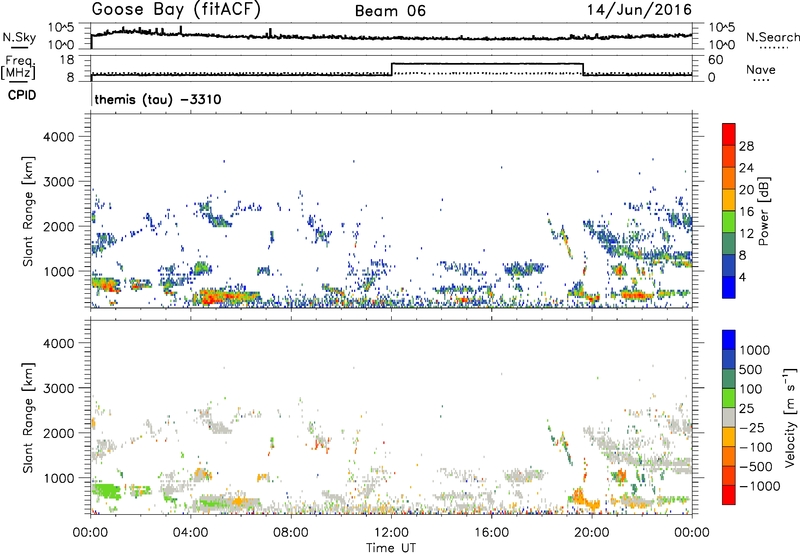Click the "Beam 06" heading
The width and height of the screenshot is (800, 554).
tap(390, 11)
